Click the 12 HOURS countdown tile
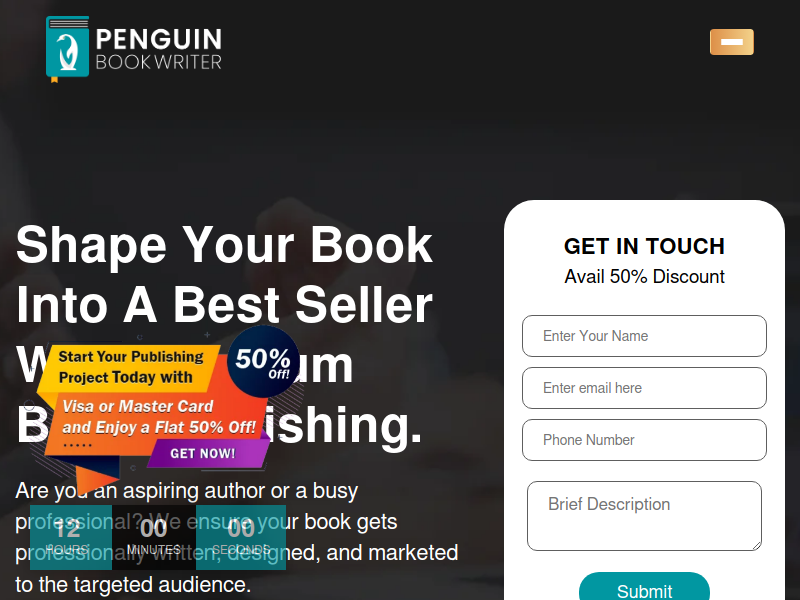800x600 pixels. pos(71,537)
